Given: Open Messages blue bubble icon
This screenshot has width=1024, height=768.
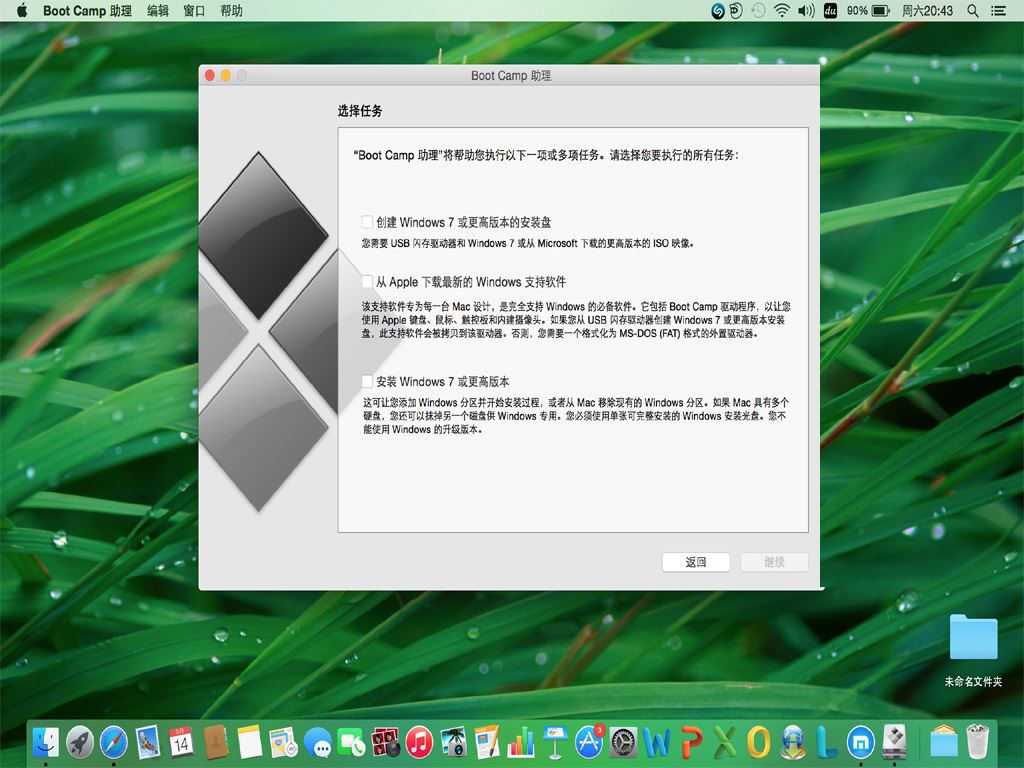Looking at the screenshot, I should [317, 742].
